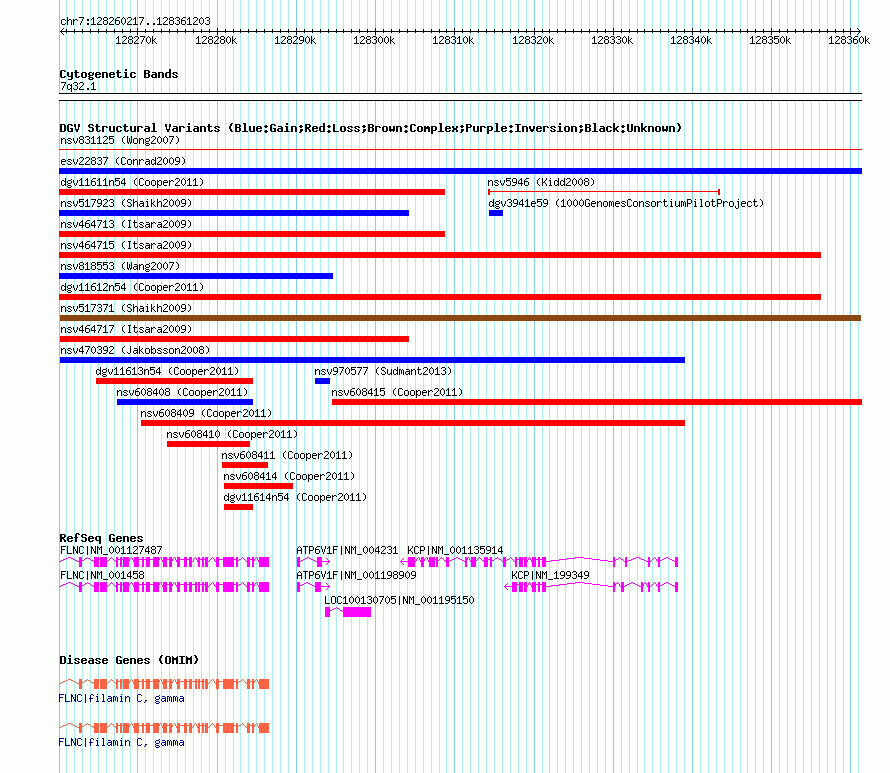Click the FLNC|NM_001458 gene label
The height and width of the screenshot is (773, 890).
[x=102, y=575]
